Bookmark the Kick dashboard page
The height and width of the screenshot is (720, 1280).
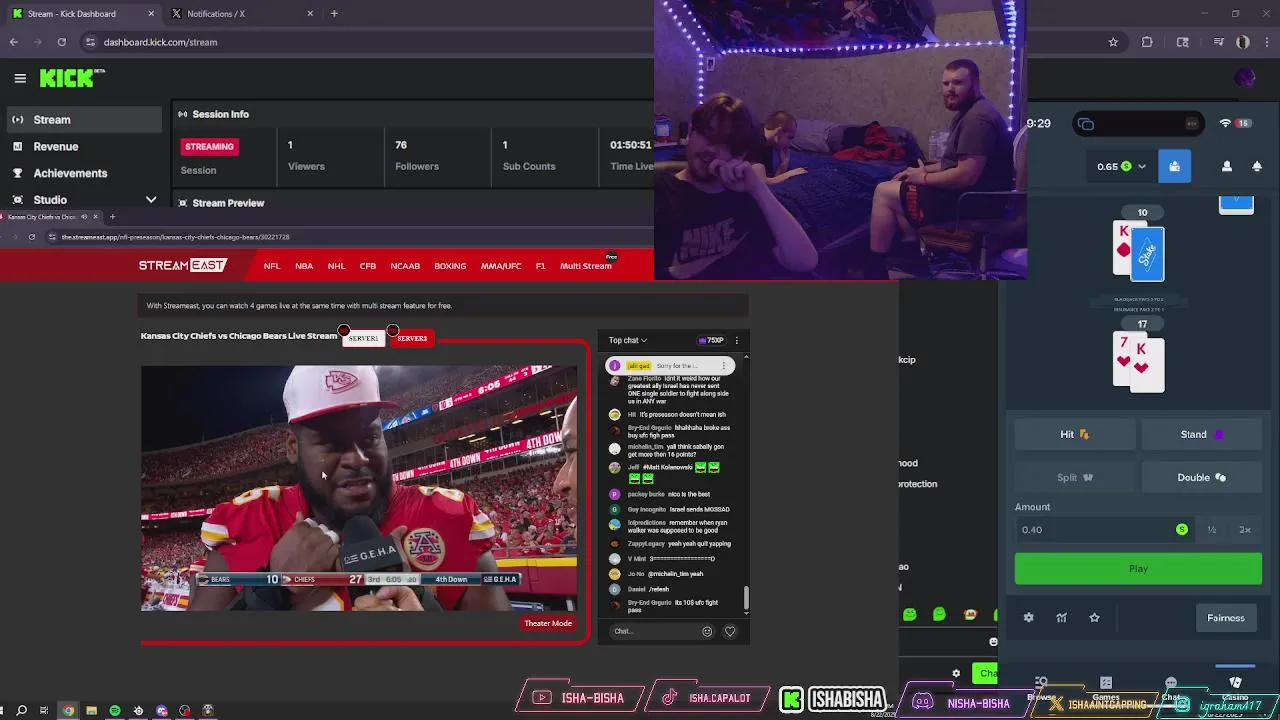coord(1113,42)
